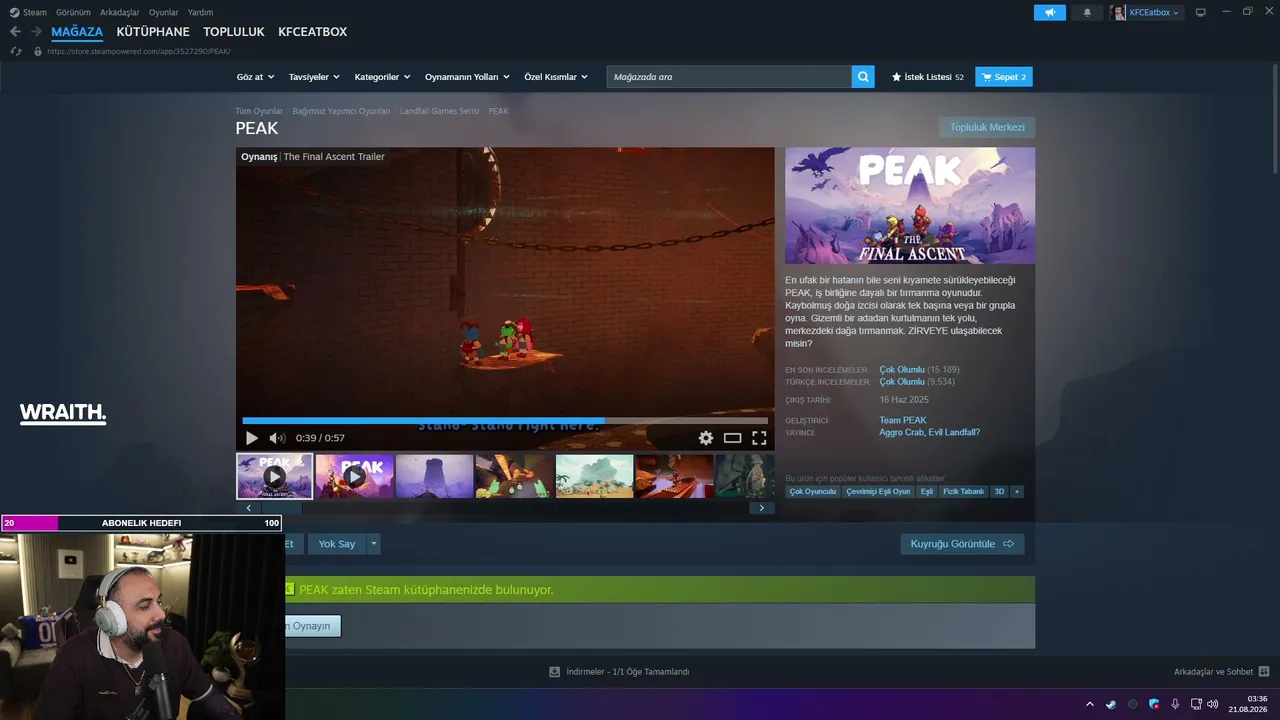The width and height of the screenshot is (1280, 720).
Task: Click the store search magnifier button
Action: tap(863, 77)
